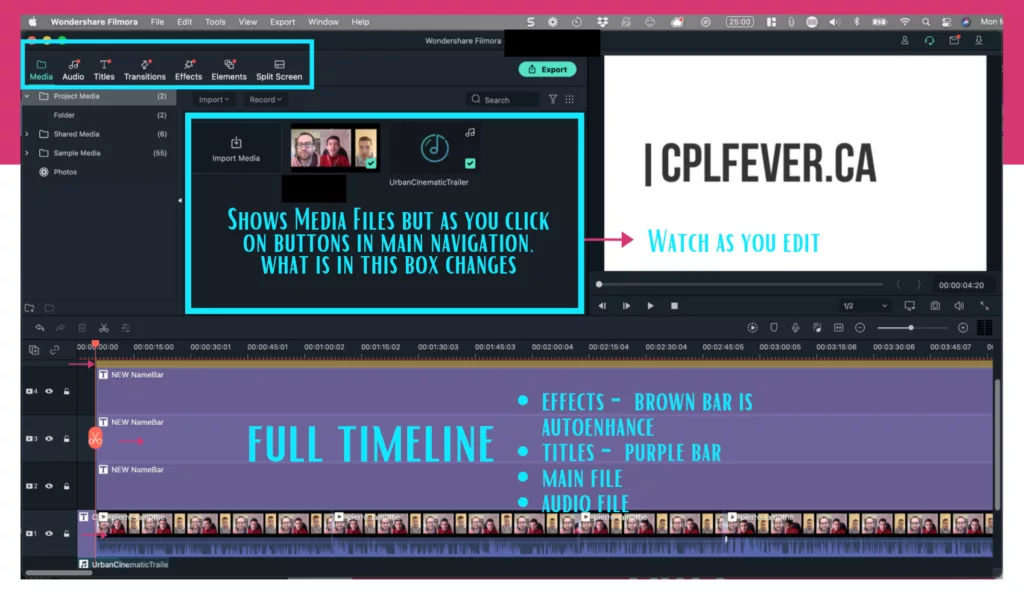Click the zoom to fit timeline icon
Viewport: 1024px width, 593px height.
tap(839, 328)
